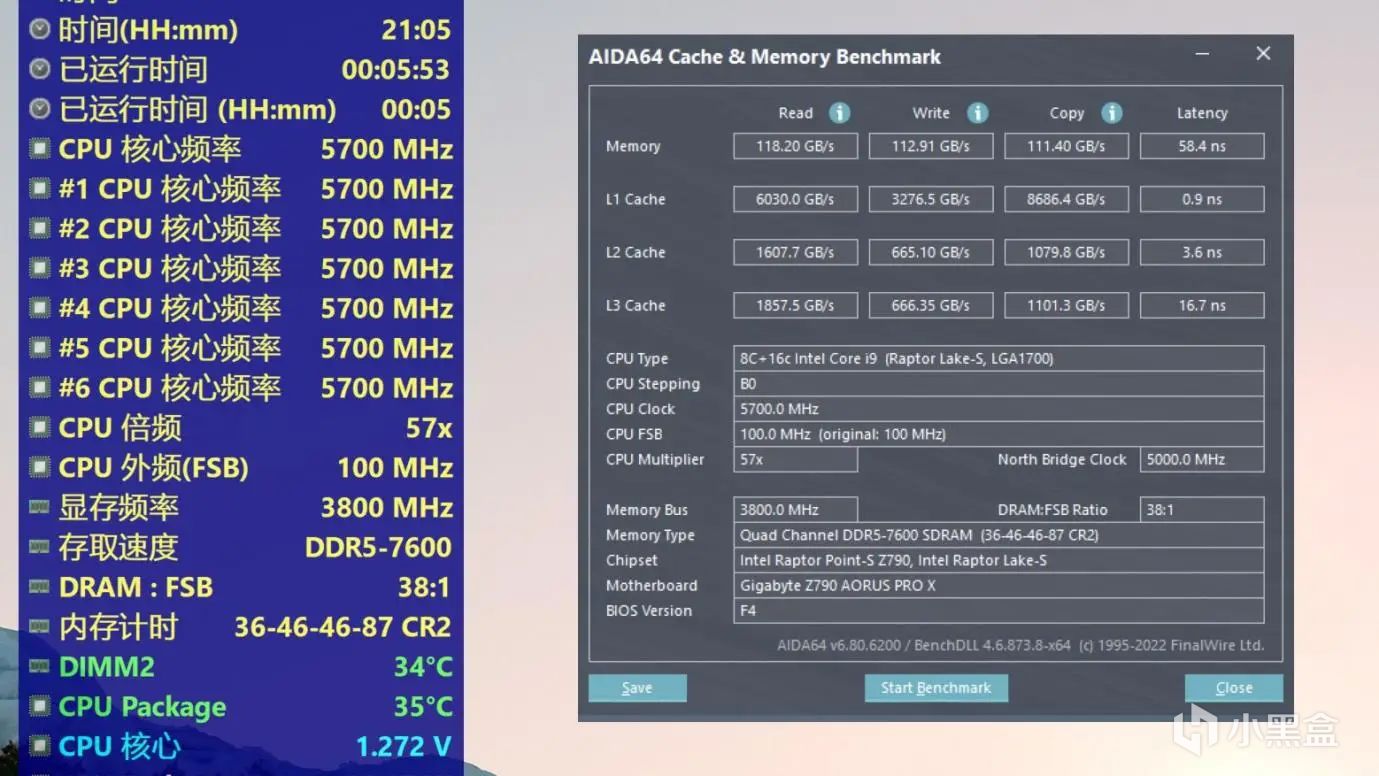The image size is (1379, 776).
Task: Close the AIDA64 window via title bar X
Action: tap(1263, 54)
